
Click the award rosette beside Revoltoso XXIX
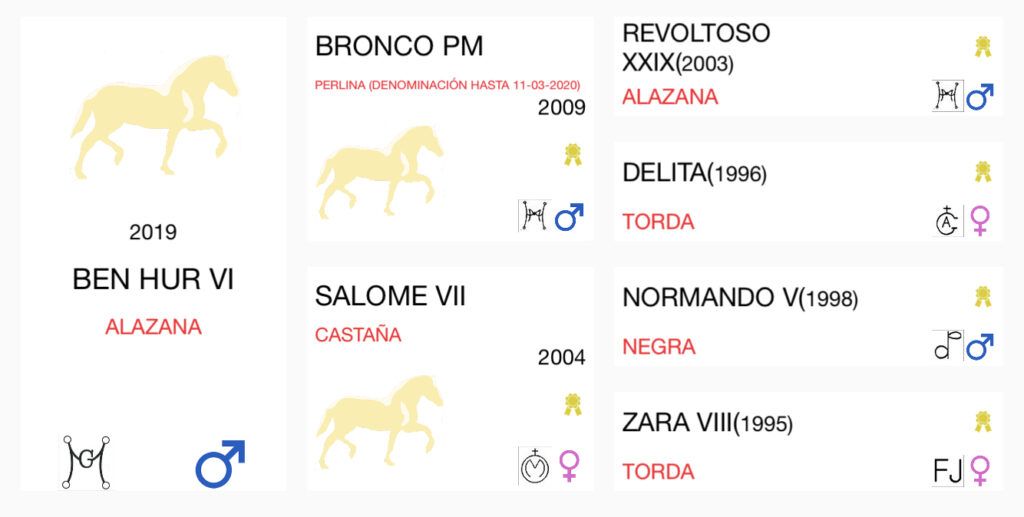983,47
